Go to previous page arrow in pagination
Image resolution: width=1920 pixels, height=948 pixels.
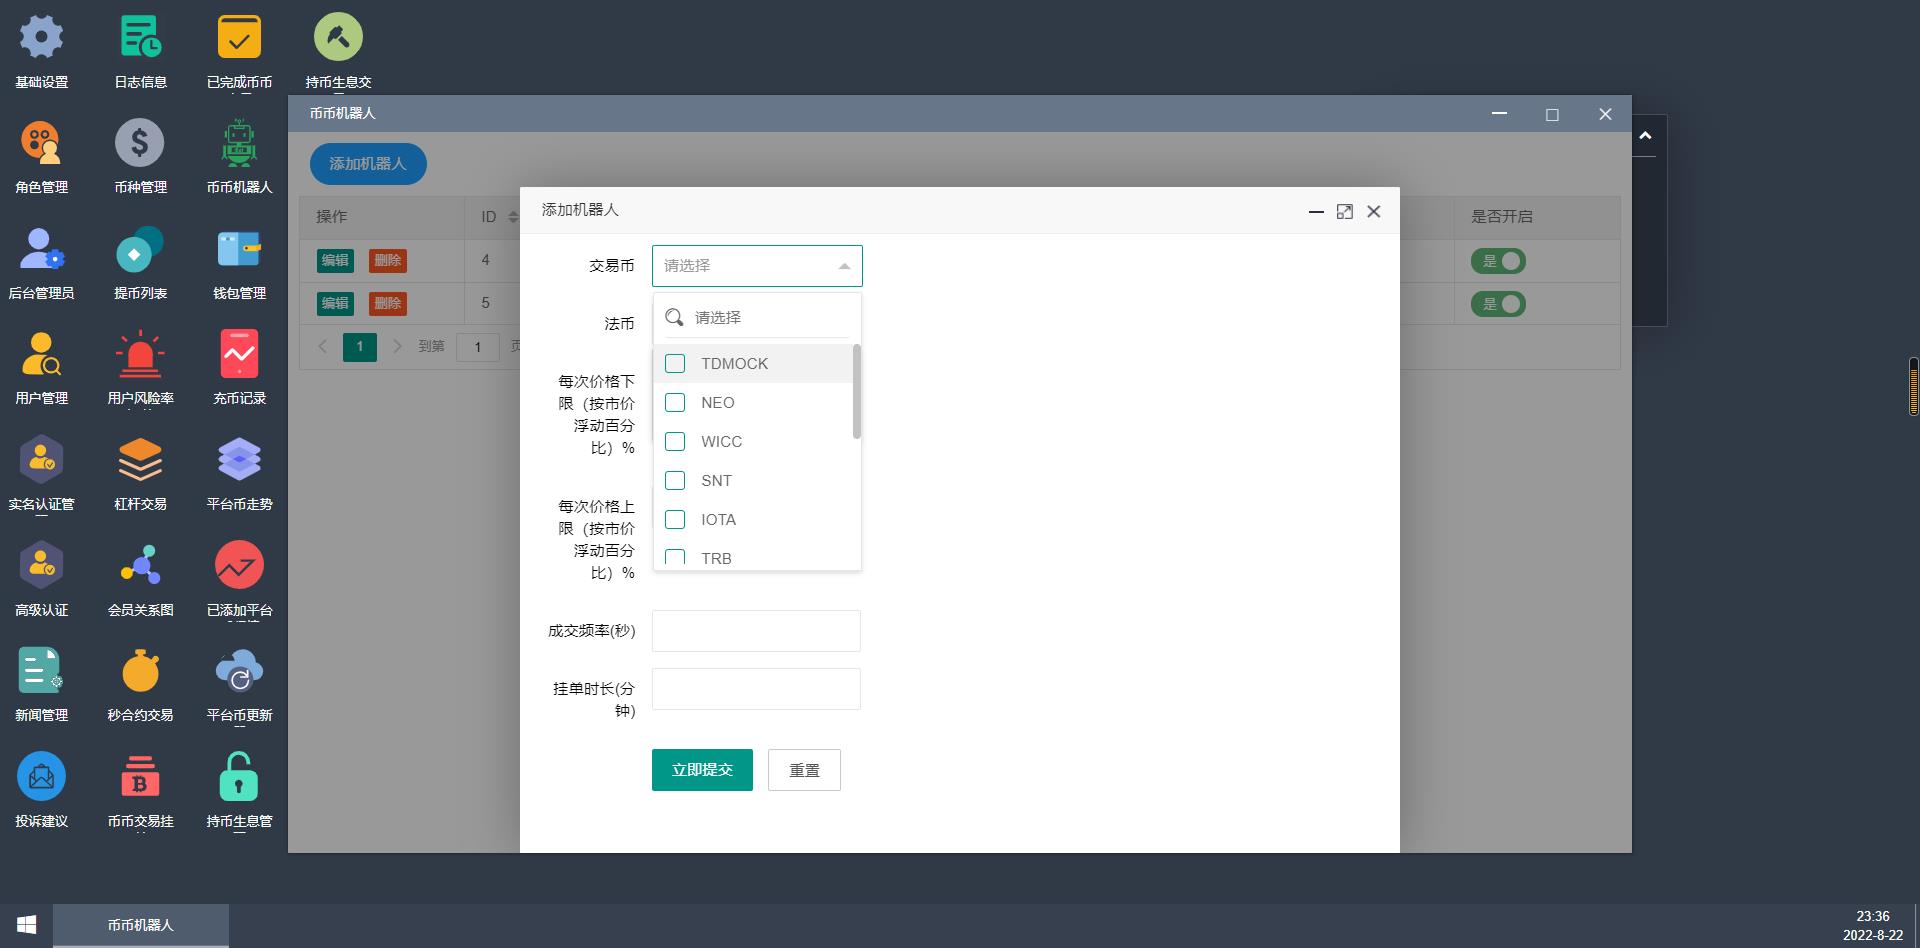click(322, 347)
